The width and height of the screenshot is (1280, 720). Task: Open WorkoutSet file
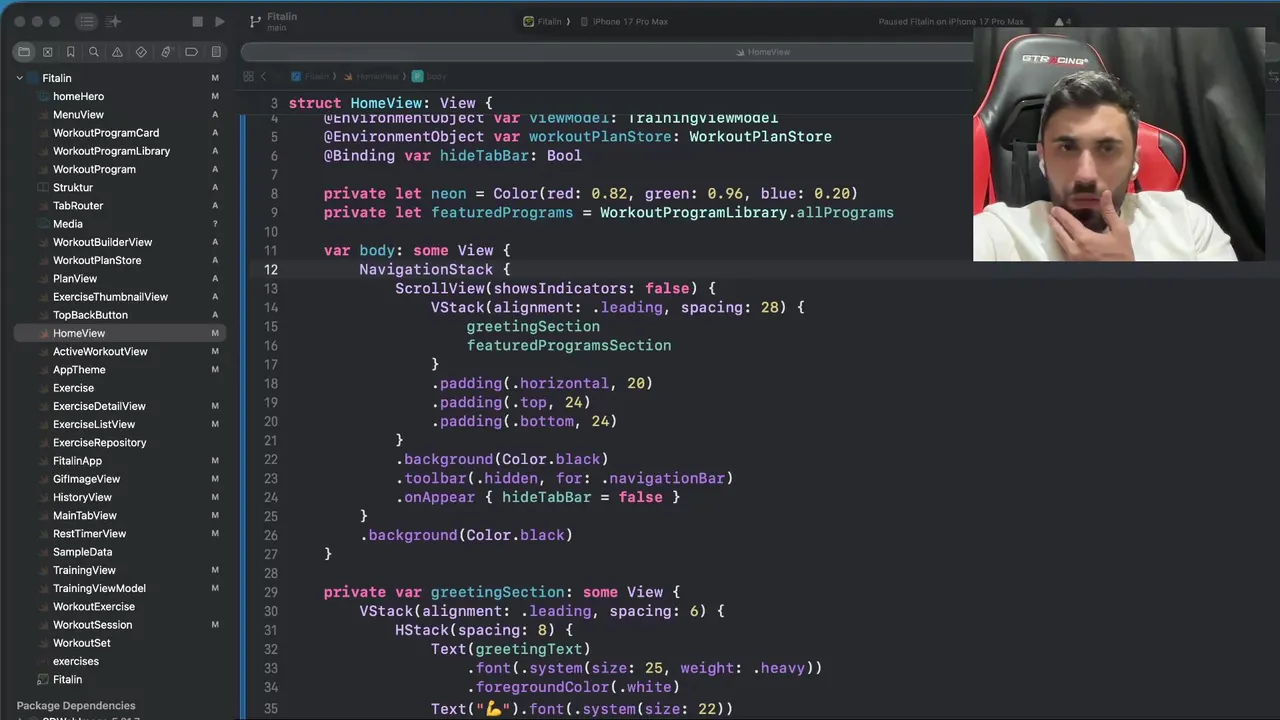pos(81,643)
